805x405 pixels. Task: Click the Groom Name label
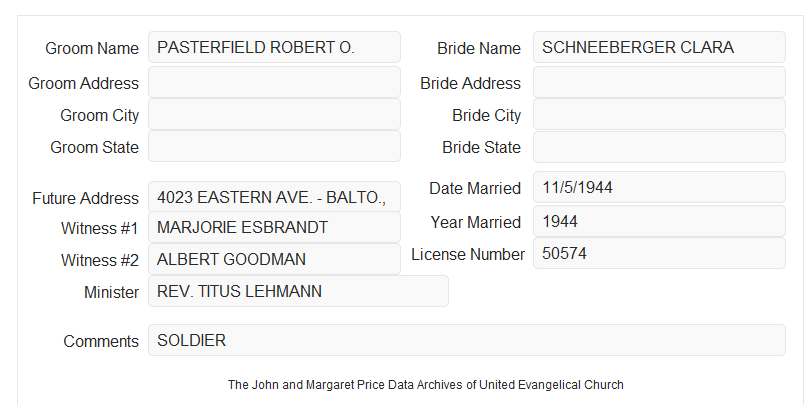pyautogui.click(x=92, y=48)
